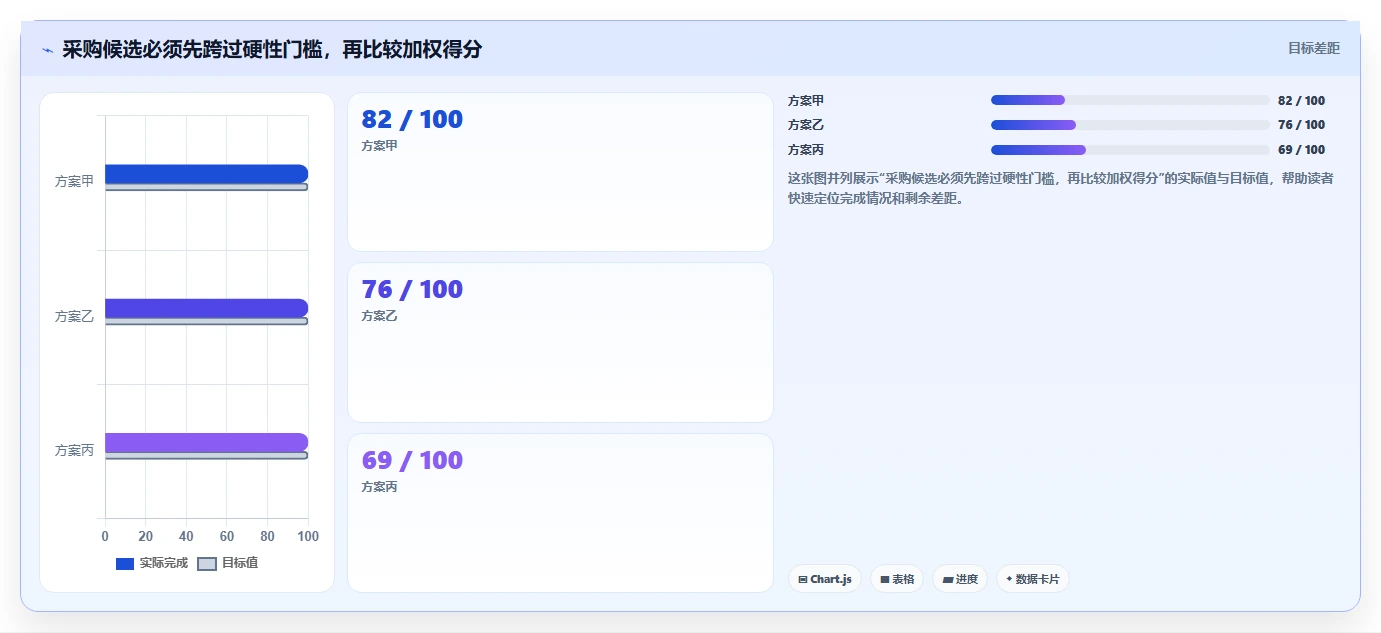
Task: Click the 82 / 100 value in progress list
Action: pyautogui.click(x=1301, y=101)
